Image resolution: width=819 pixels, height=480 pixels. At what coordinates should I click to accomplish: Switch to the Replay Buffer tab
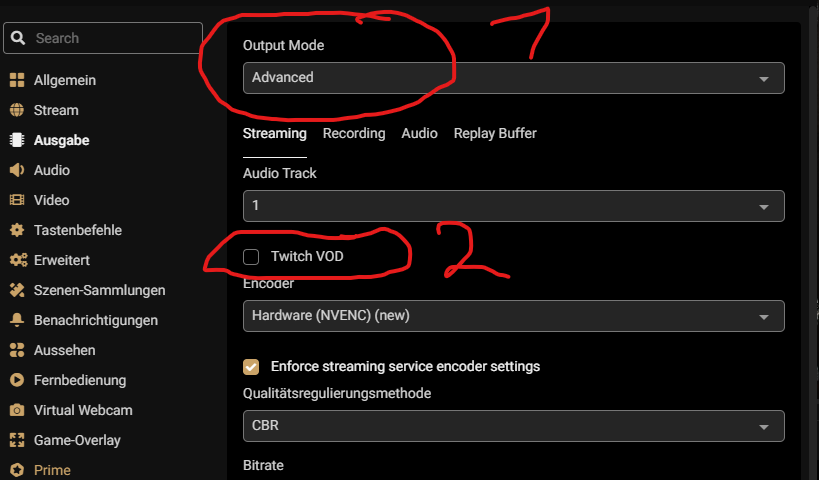point(495,133)
